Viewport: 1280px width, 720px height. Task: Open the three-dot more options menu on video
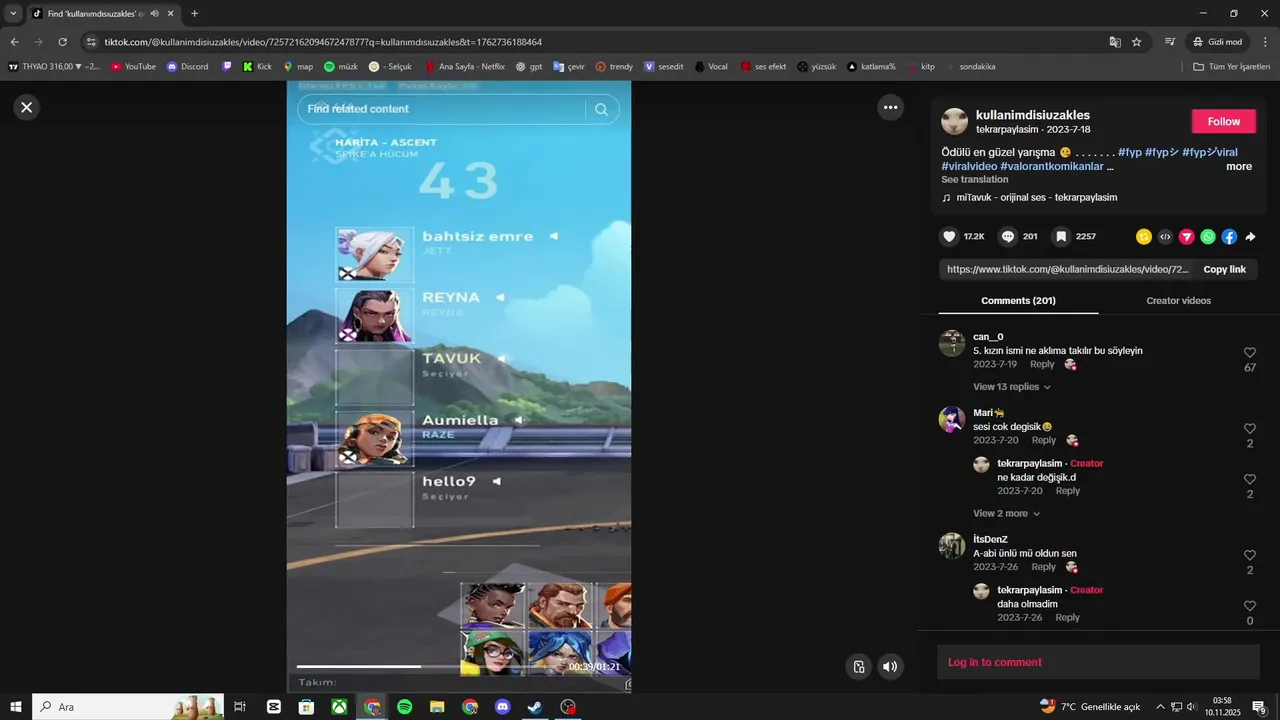[x=890, y=107]
